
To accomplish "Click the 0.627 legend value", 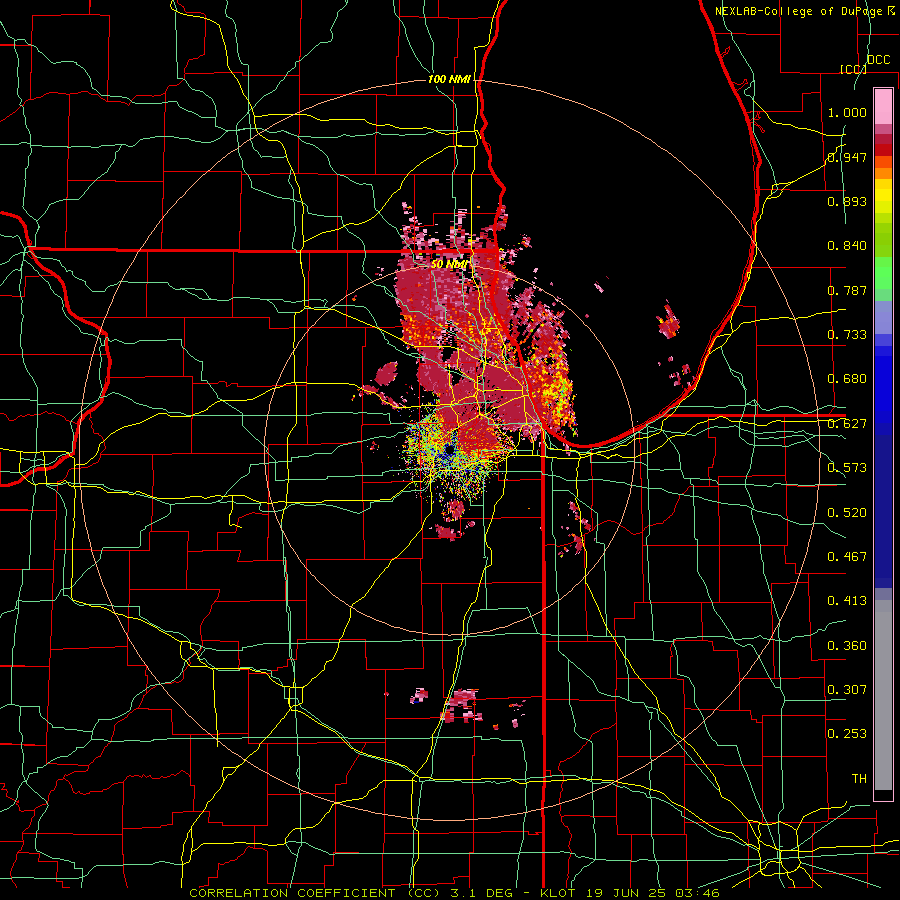I will 847,424.
